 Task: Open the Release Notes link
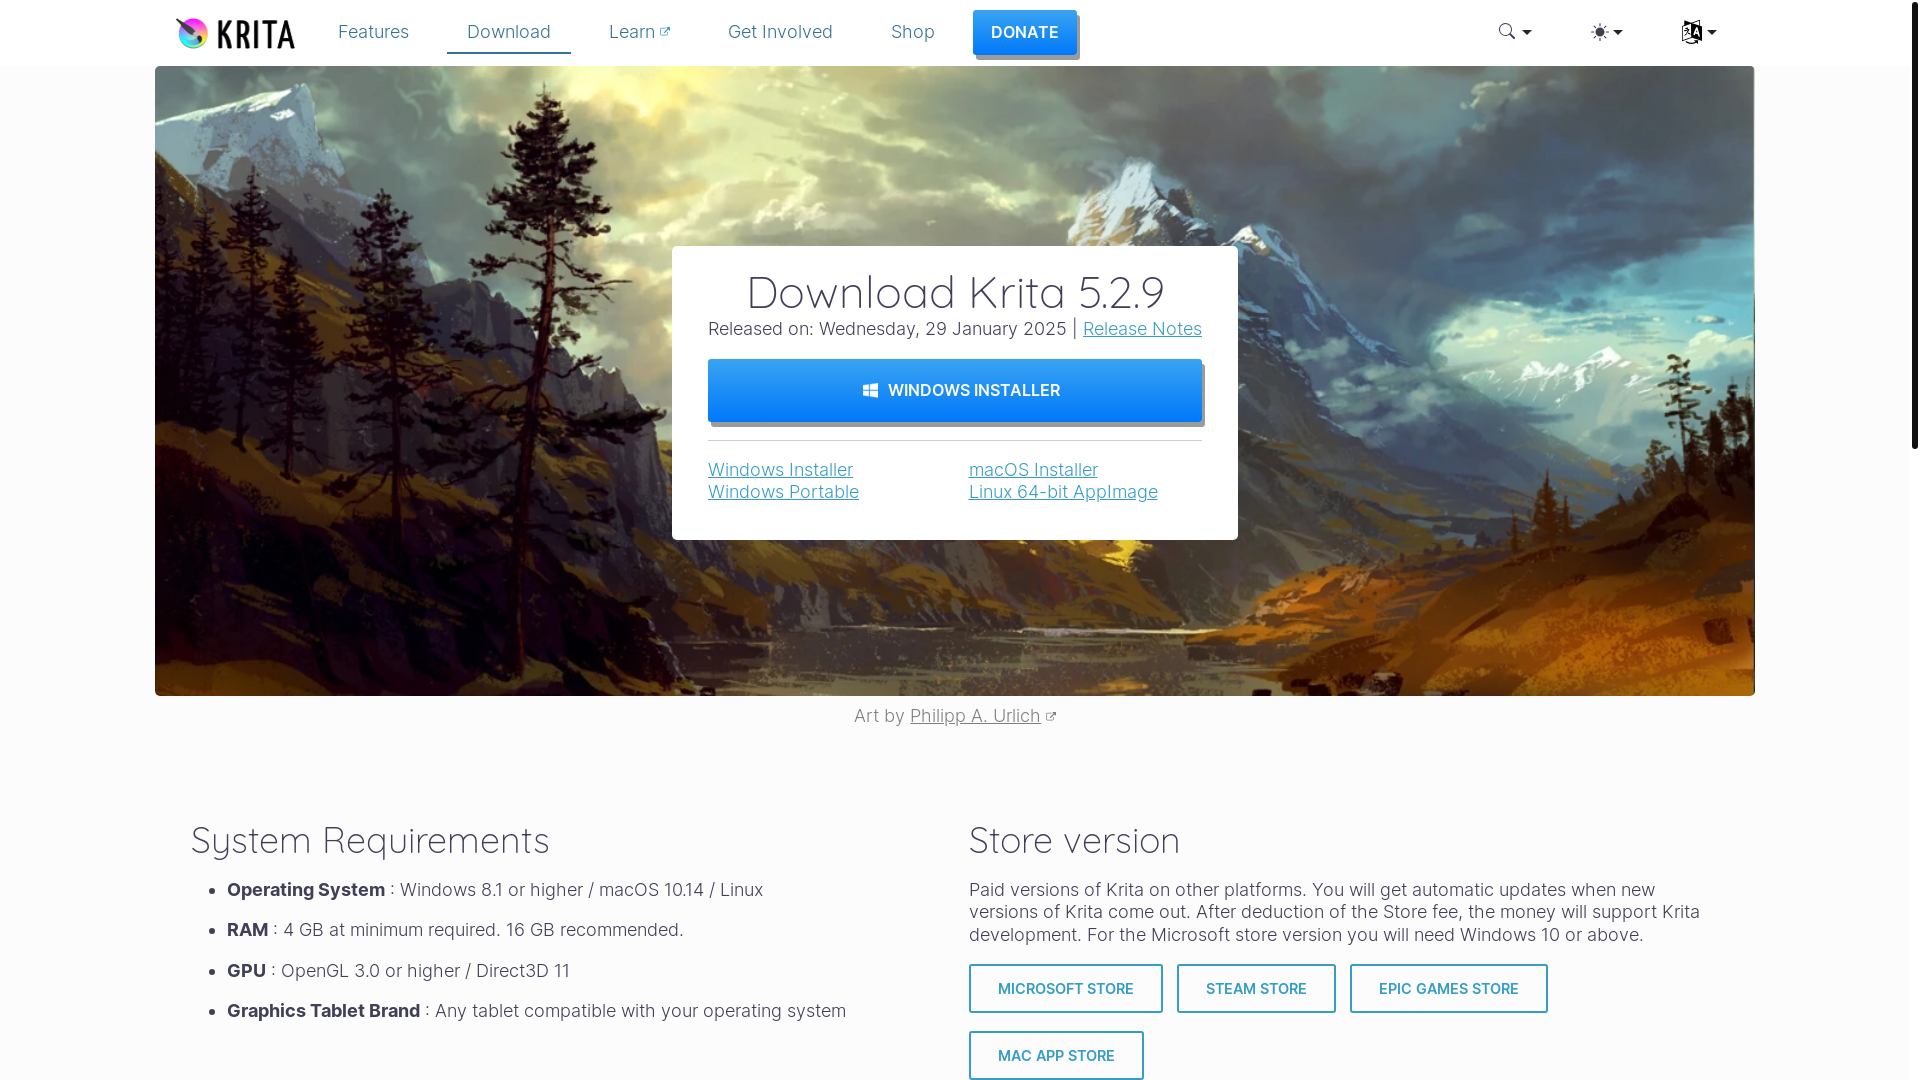pos(1142,329)
